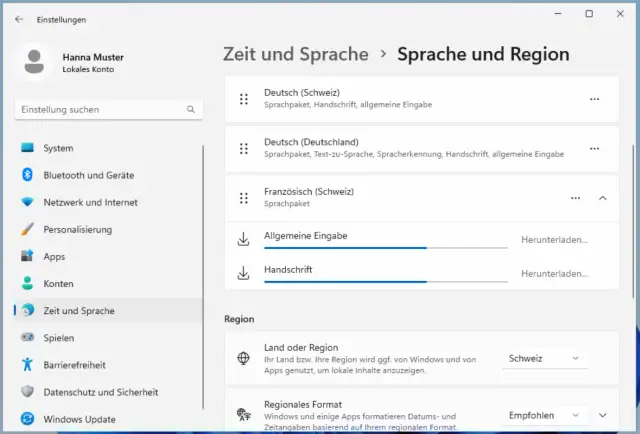Click the download icon next to Allgemeine Eingabe
The height and width of the screenshot is (434, 640).
point(243,240)
